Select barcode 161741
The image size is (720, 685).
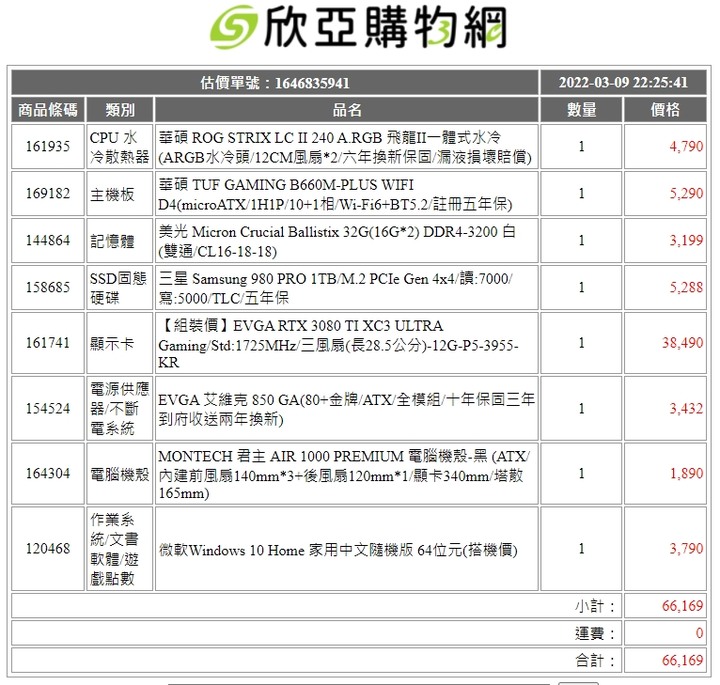(x=48, y=343)
